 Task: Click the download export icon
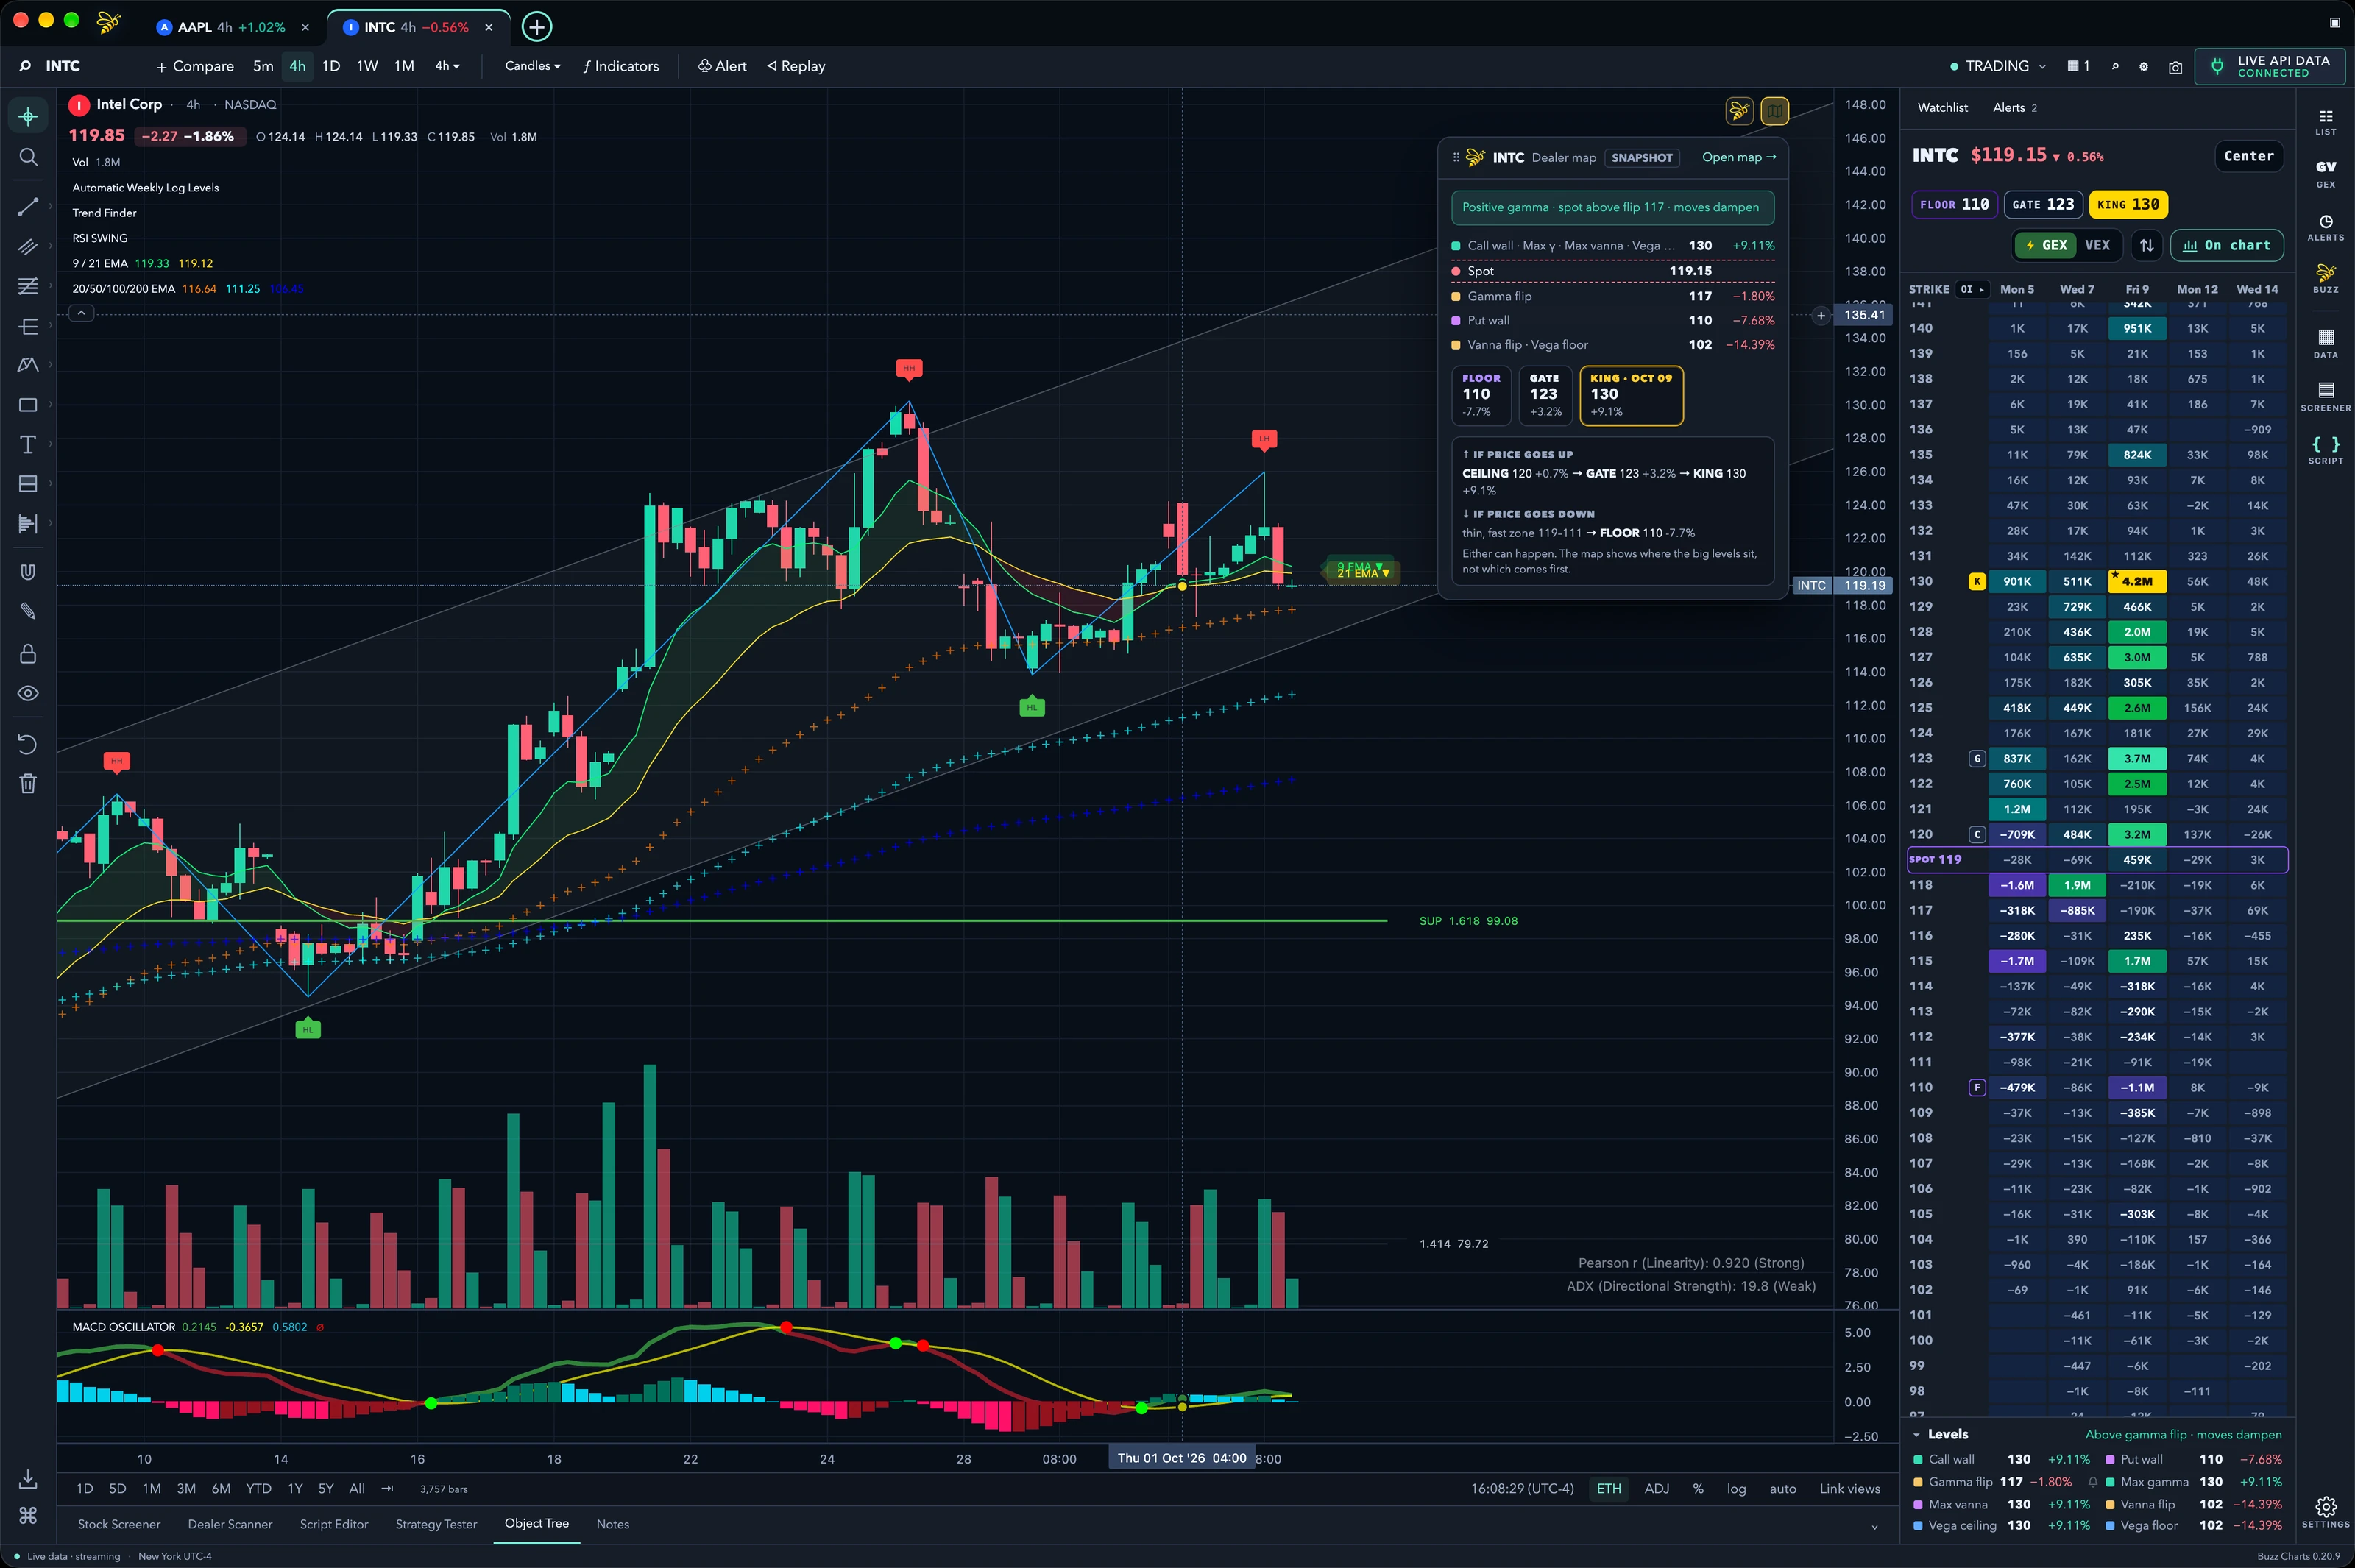pyautogui.click(x=28, y=1478)
